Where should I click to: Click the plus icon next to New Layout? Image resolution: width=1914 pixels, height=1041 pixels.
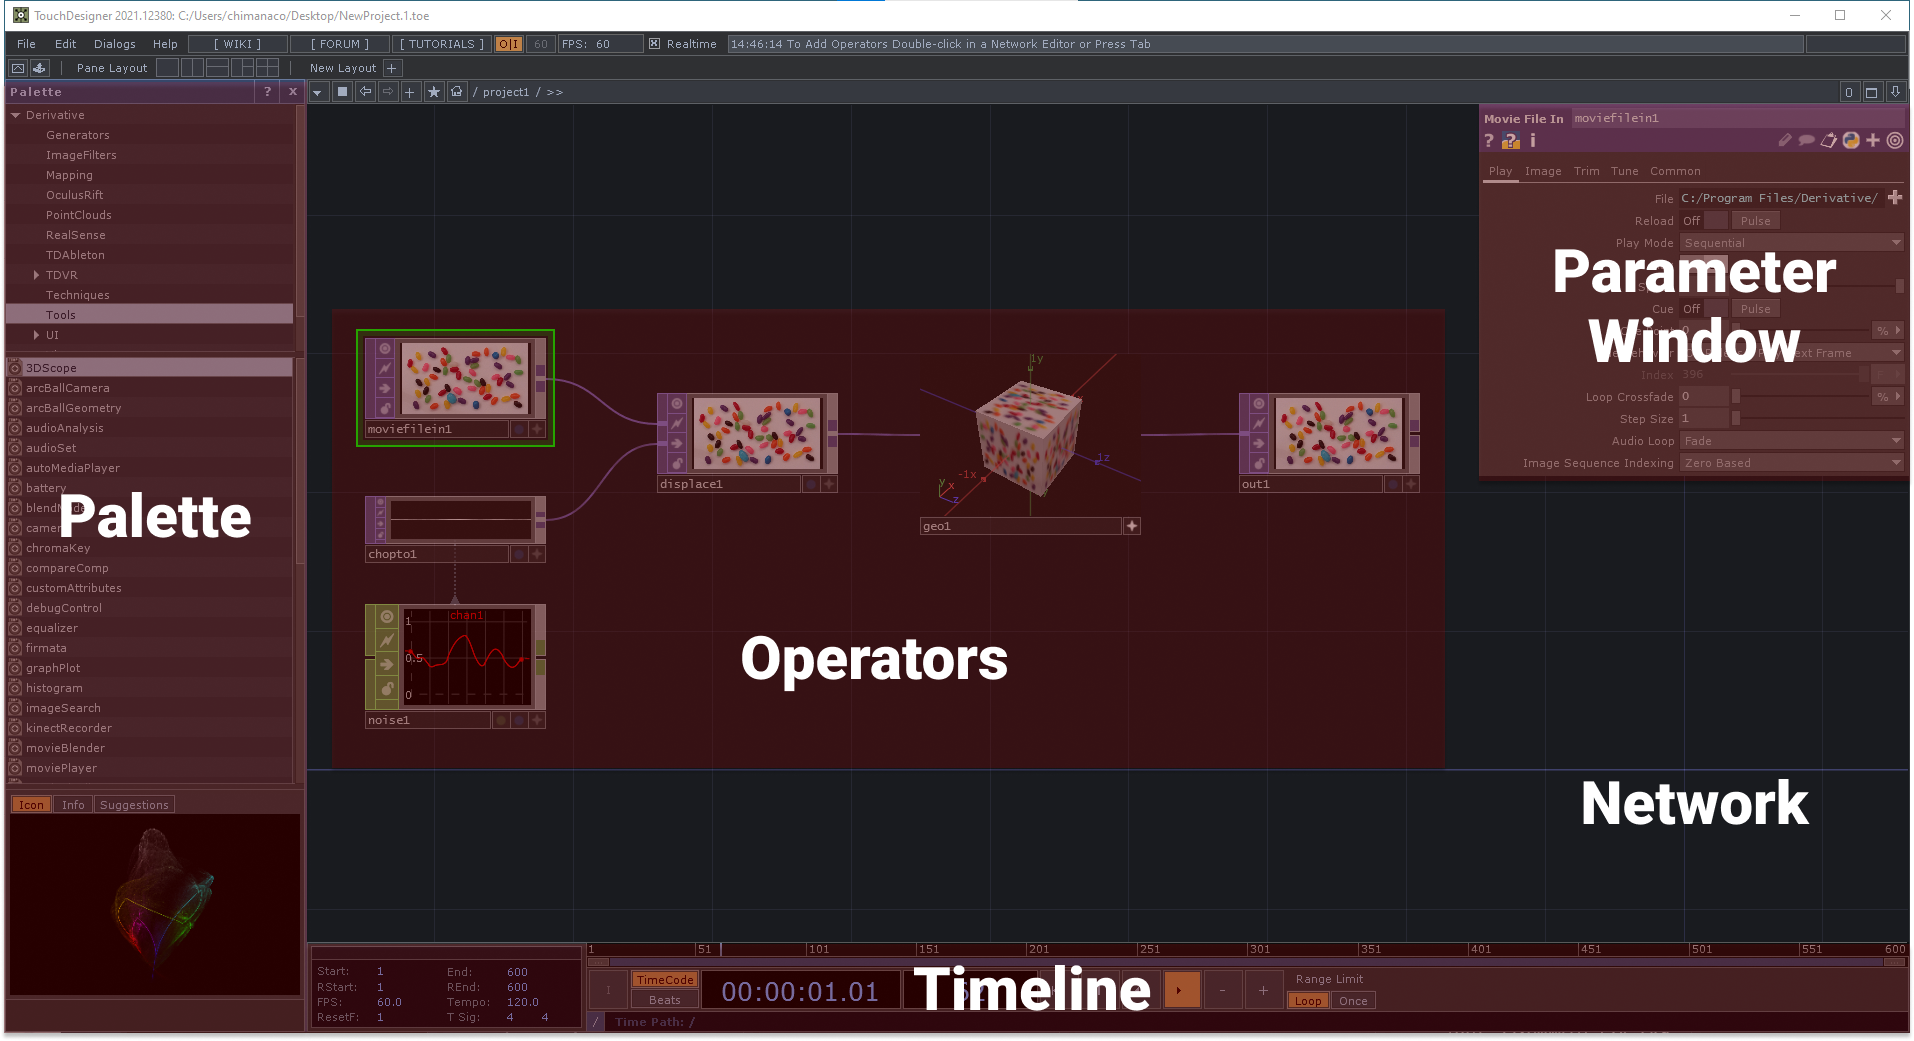coord(392,68)
